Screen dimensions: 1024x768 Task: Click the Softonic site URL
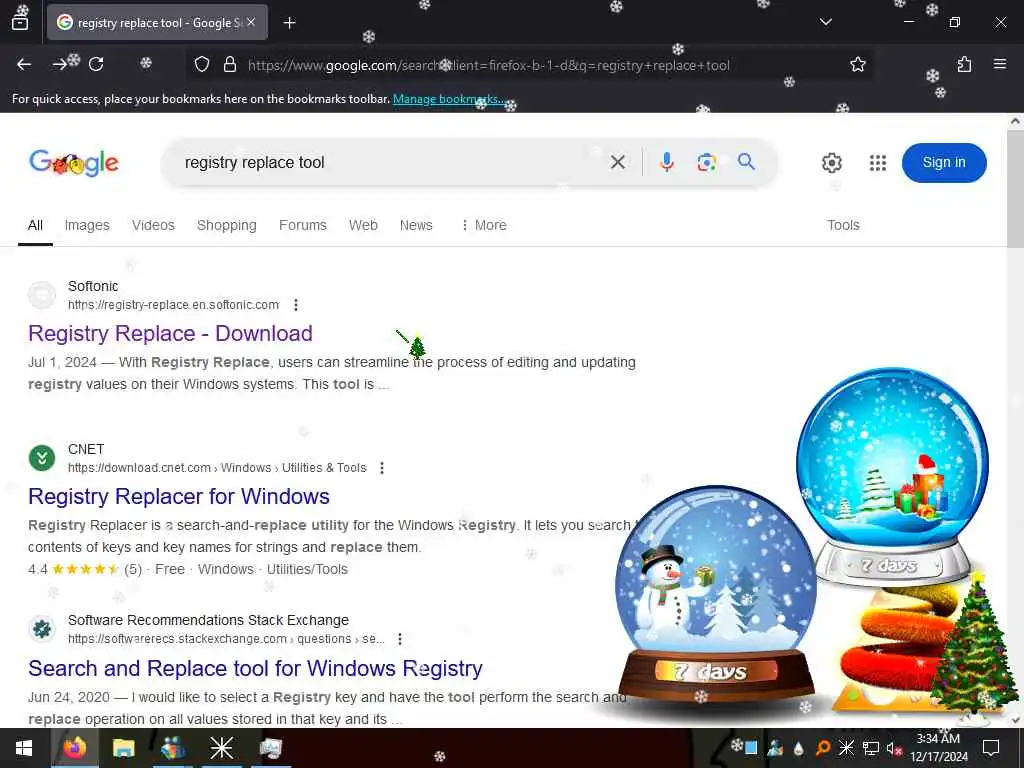point(173,305)
